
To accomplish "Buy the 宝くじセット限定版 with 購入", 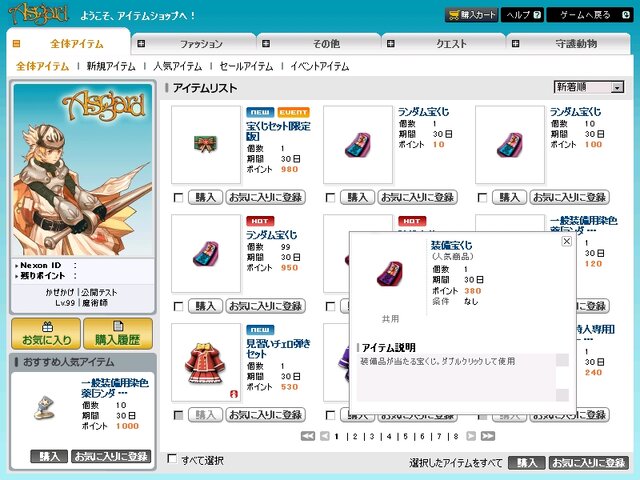I will point(205,198).
